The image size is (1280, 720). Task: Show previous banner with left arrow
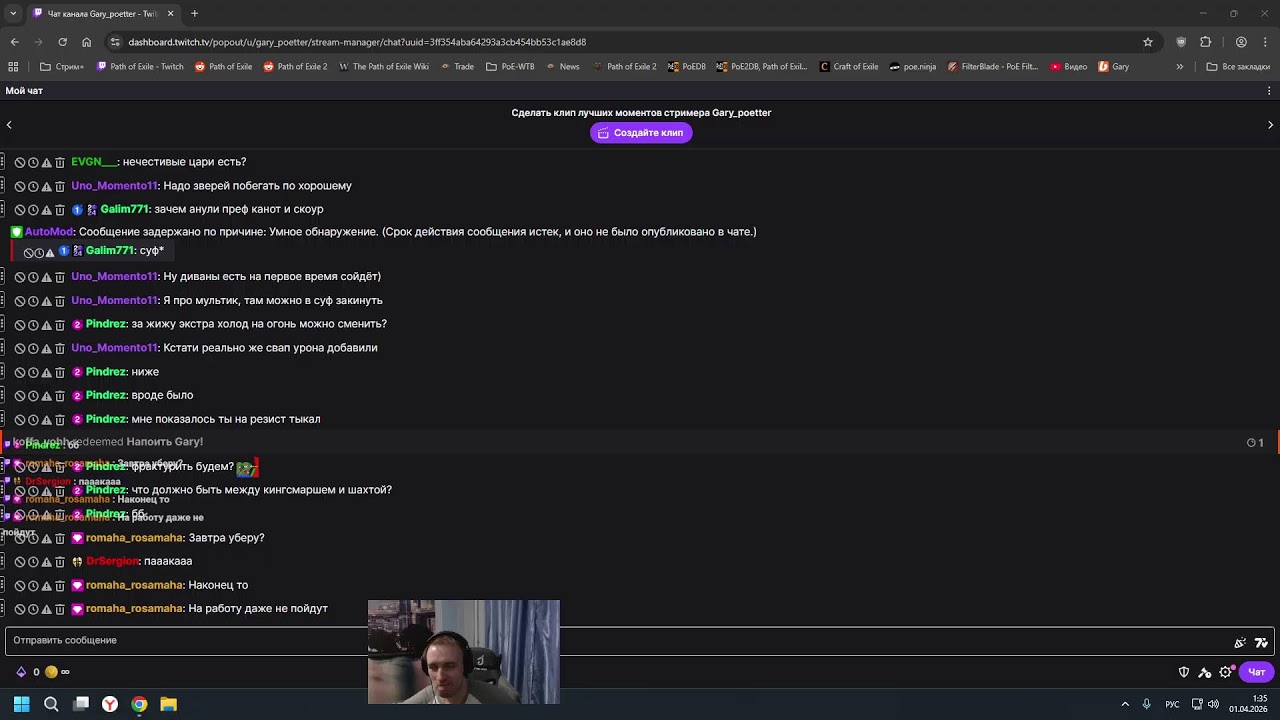pyautogui.click(x=9, y=125)
